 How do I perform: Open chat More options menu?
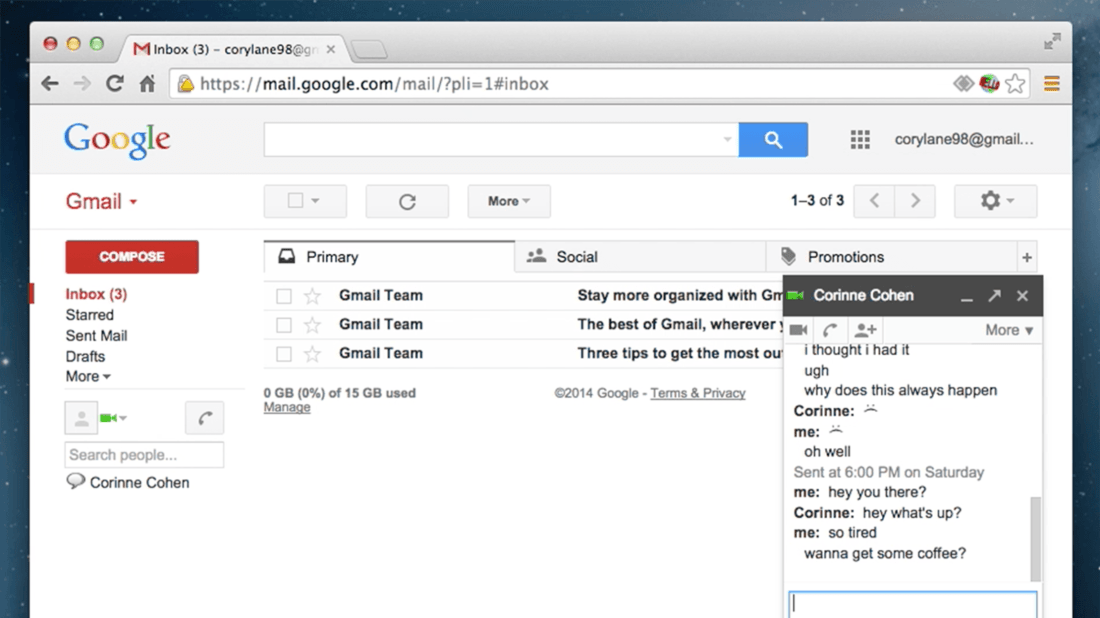click(x=1009, y=330)
